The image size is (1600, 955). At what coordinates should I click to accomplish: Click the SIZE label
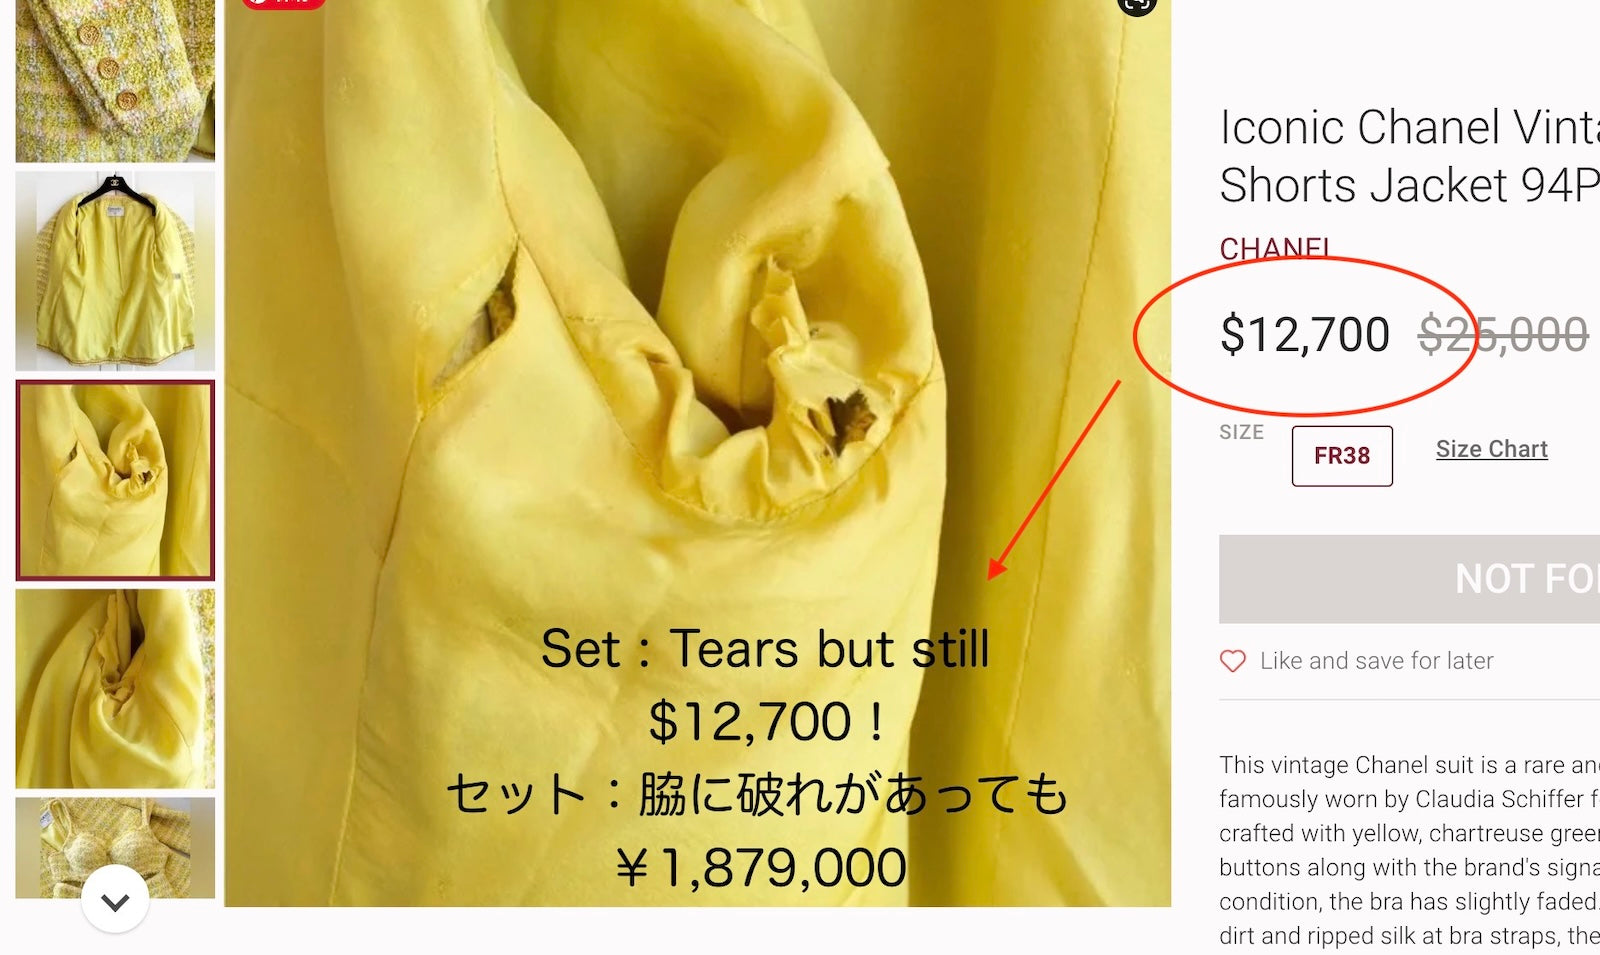pyautogui.click(x=1242, y=432)
